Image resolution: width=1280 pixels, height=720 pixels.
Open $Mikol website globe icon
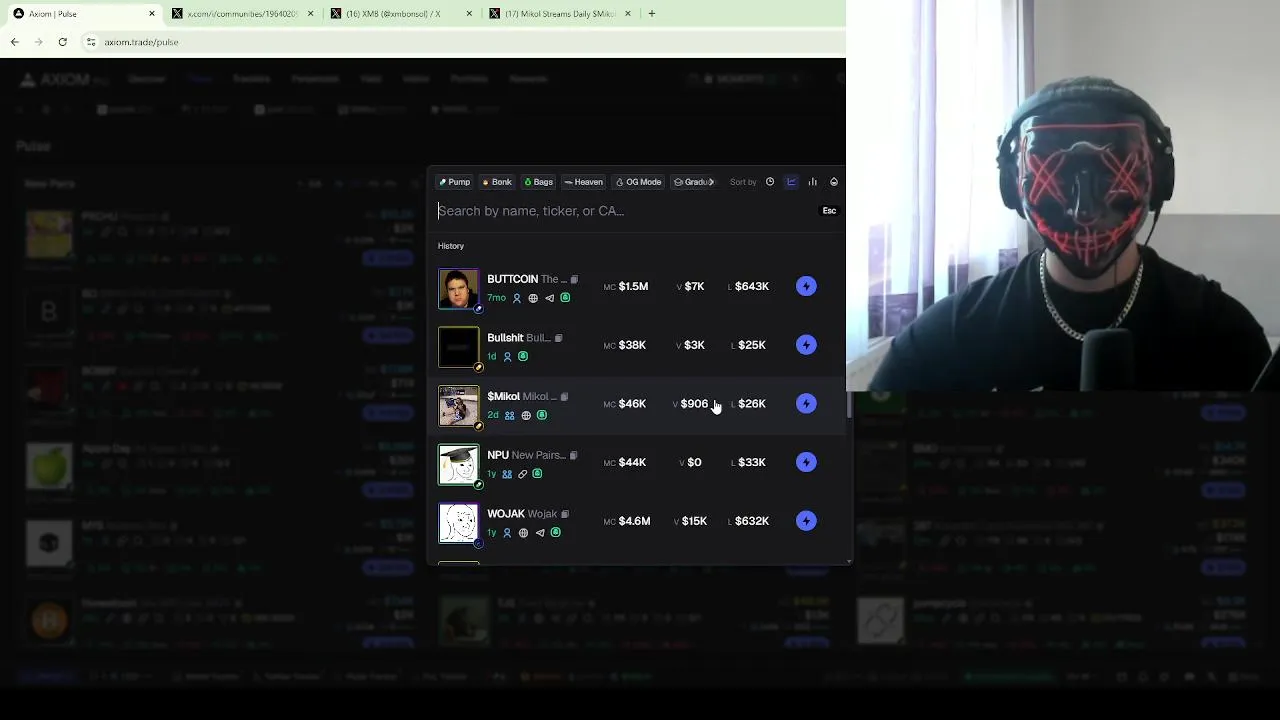[x=526, y=415]
